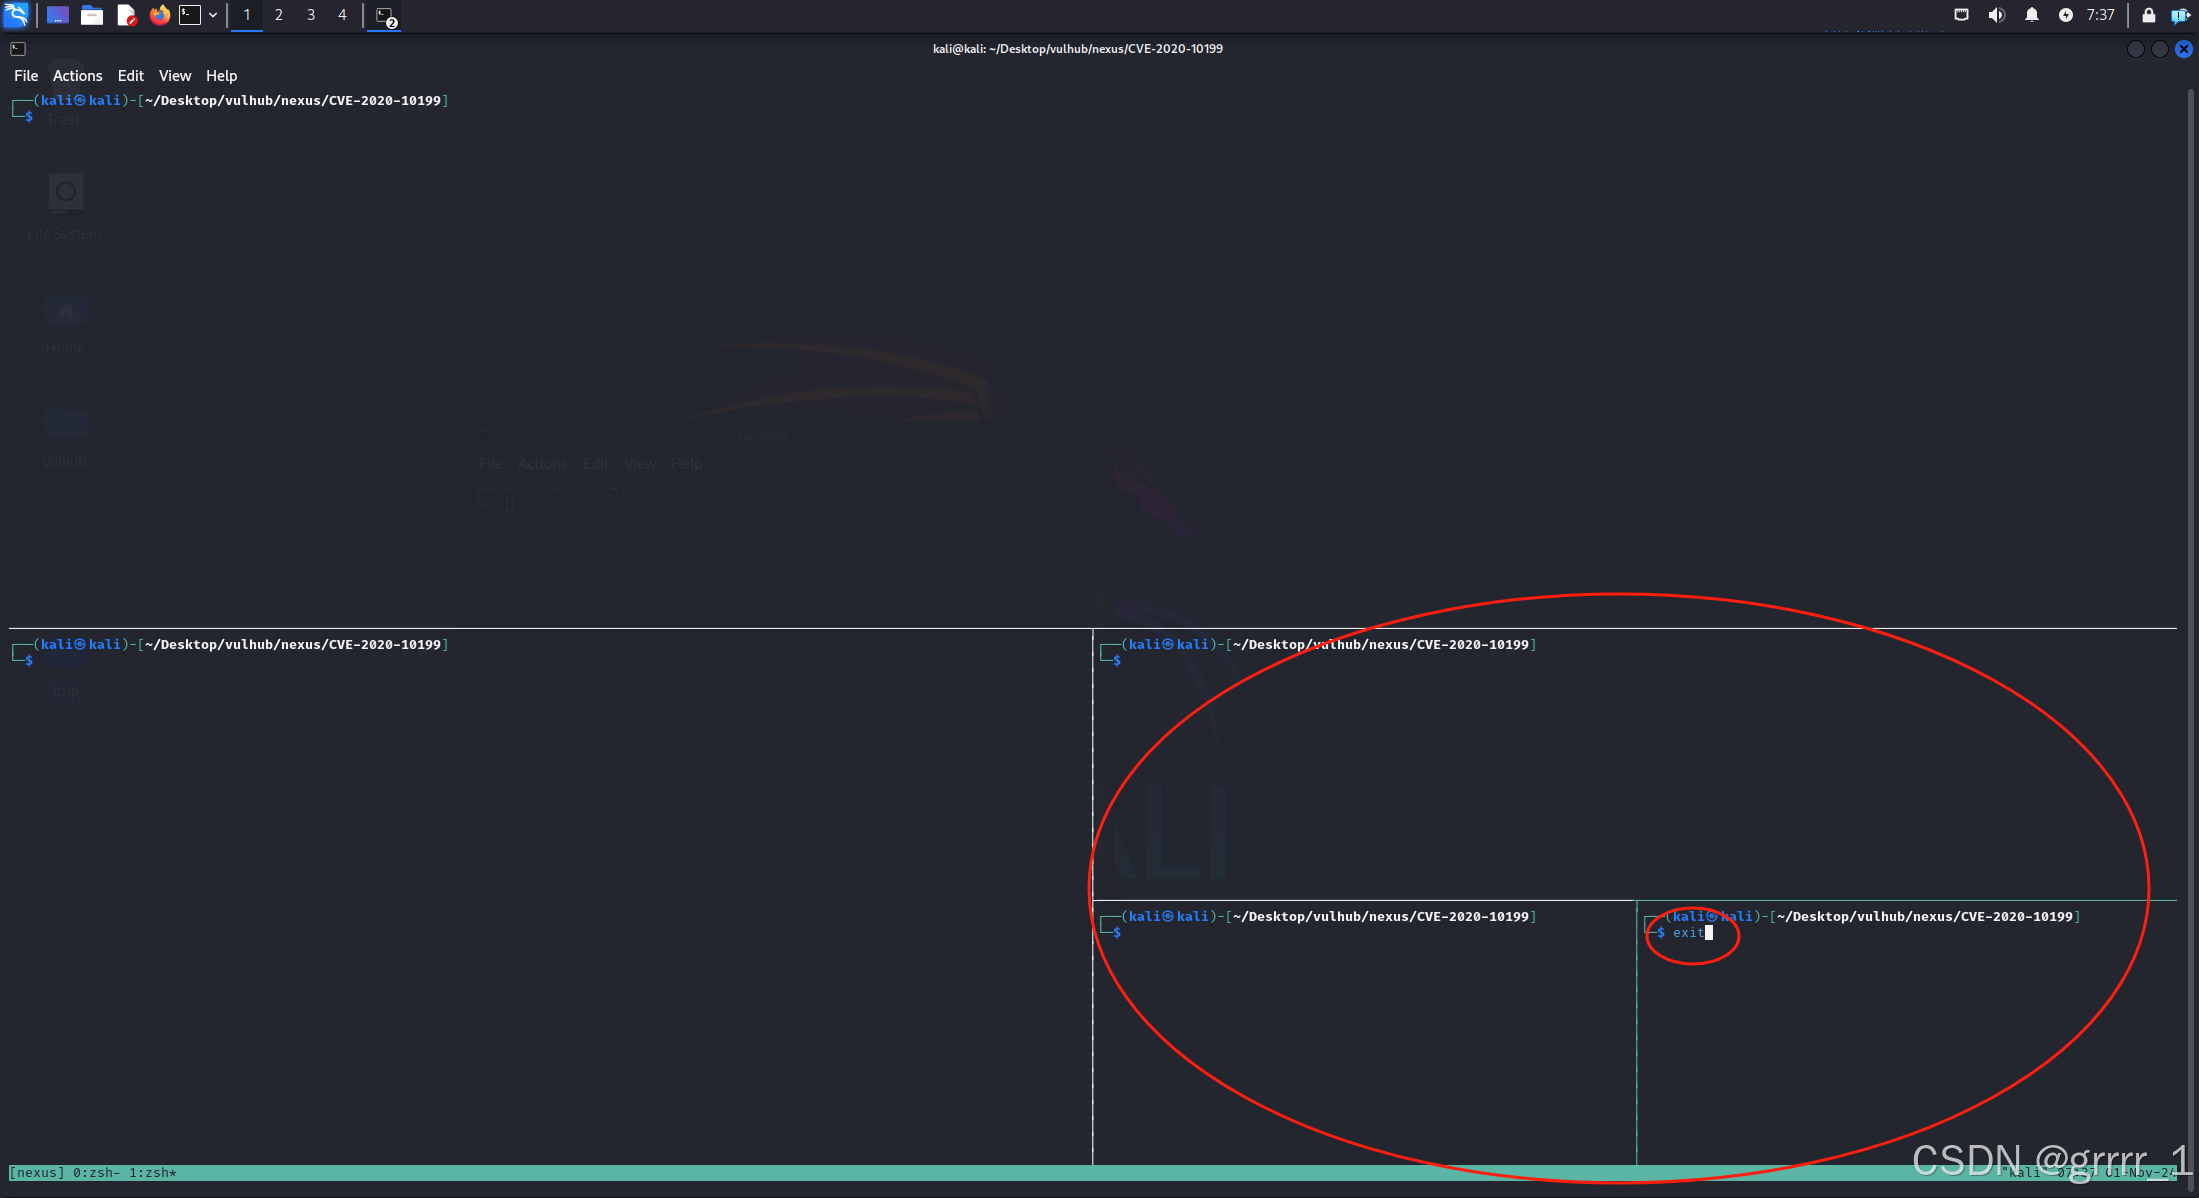Expand the terminal launcher dropdown arrow
This screenshot has height=1198, width=2199.
pyautogui.click(x=213, y=15)
